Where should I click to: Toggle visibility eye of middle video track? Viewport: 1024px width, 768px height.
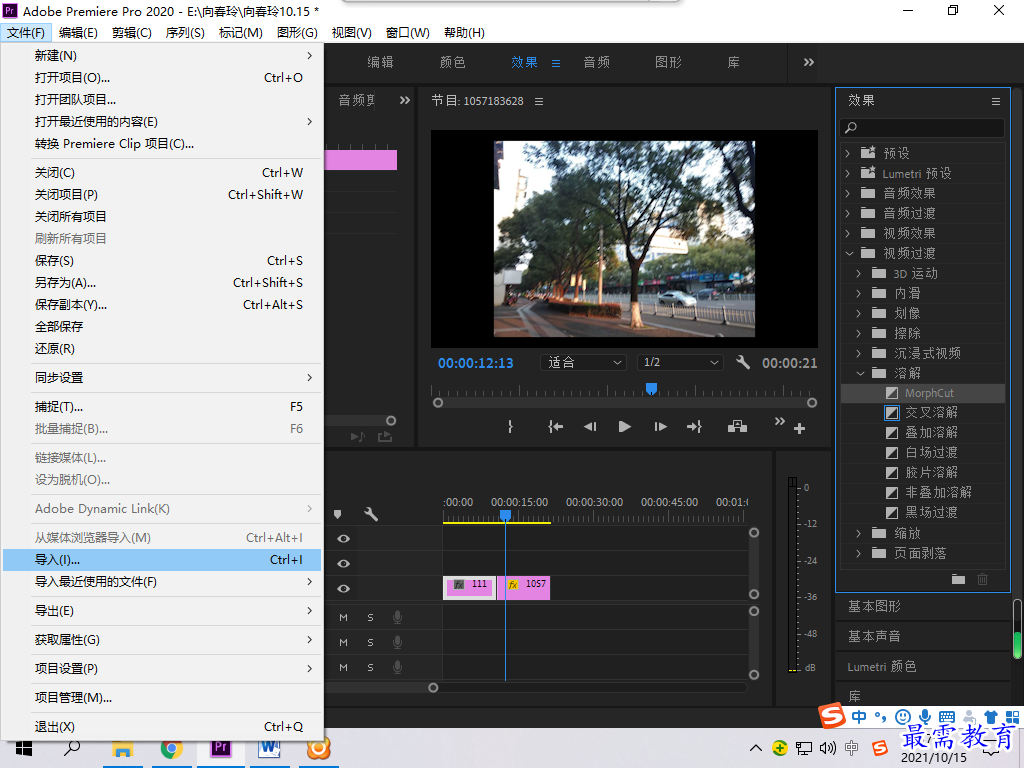click(344, 564)
